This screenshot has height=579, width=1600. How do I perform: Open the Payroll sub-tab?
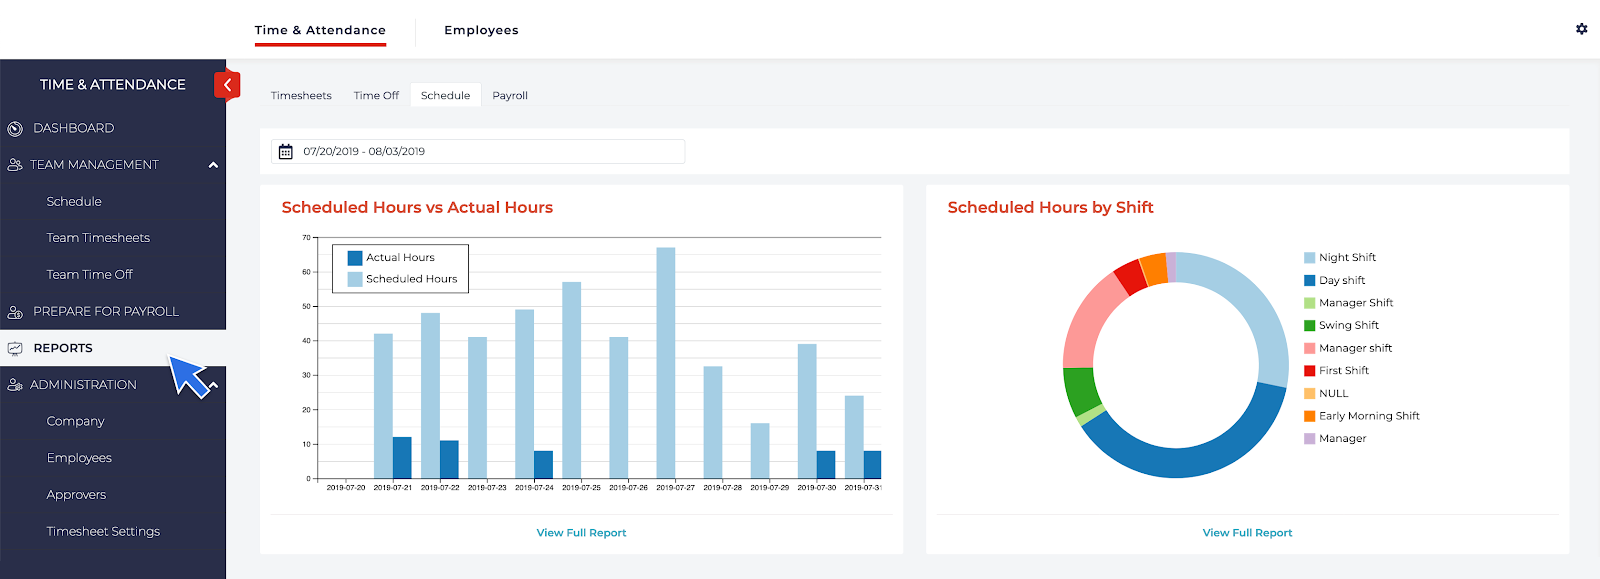510,96
